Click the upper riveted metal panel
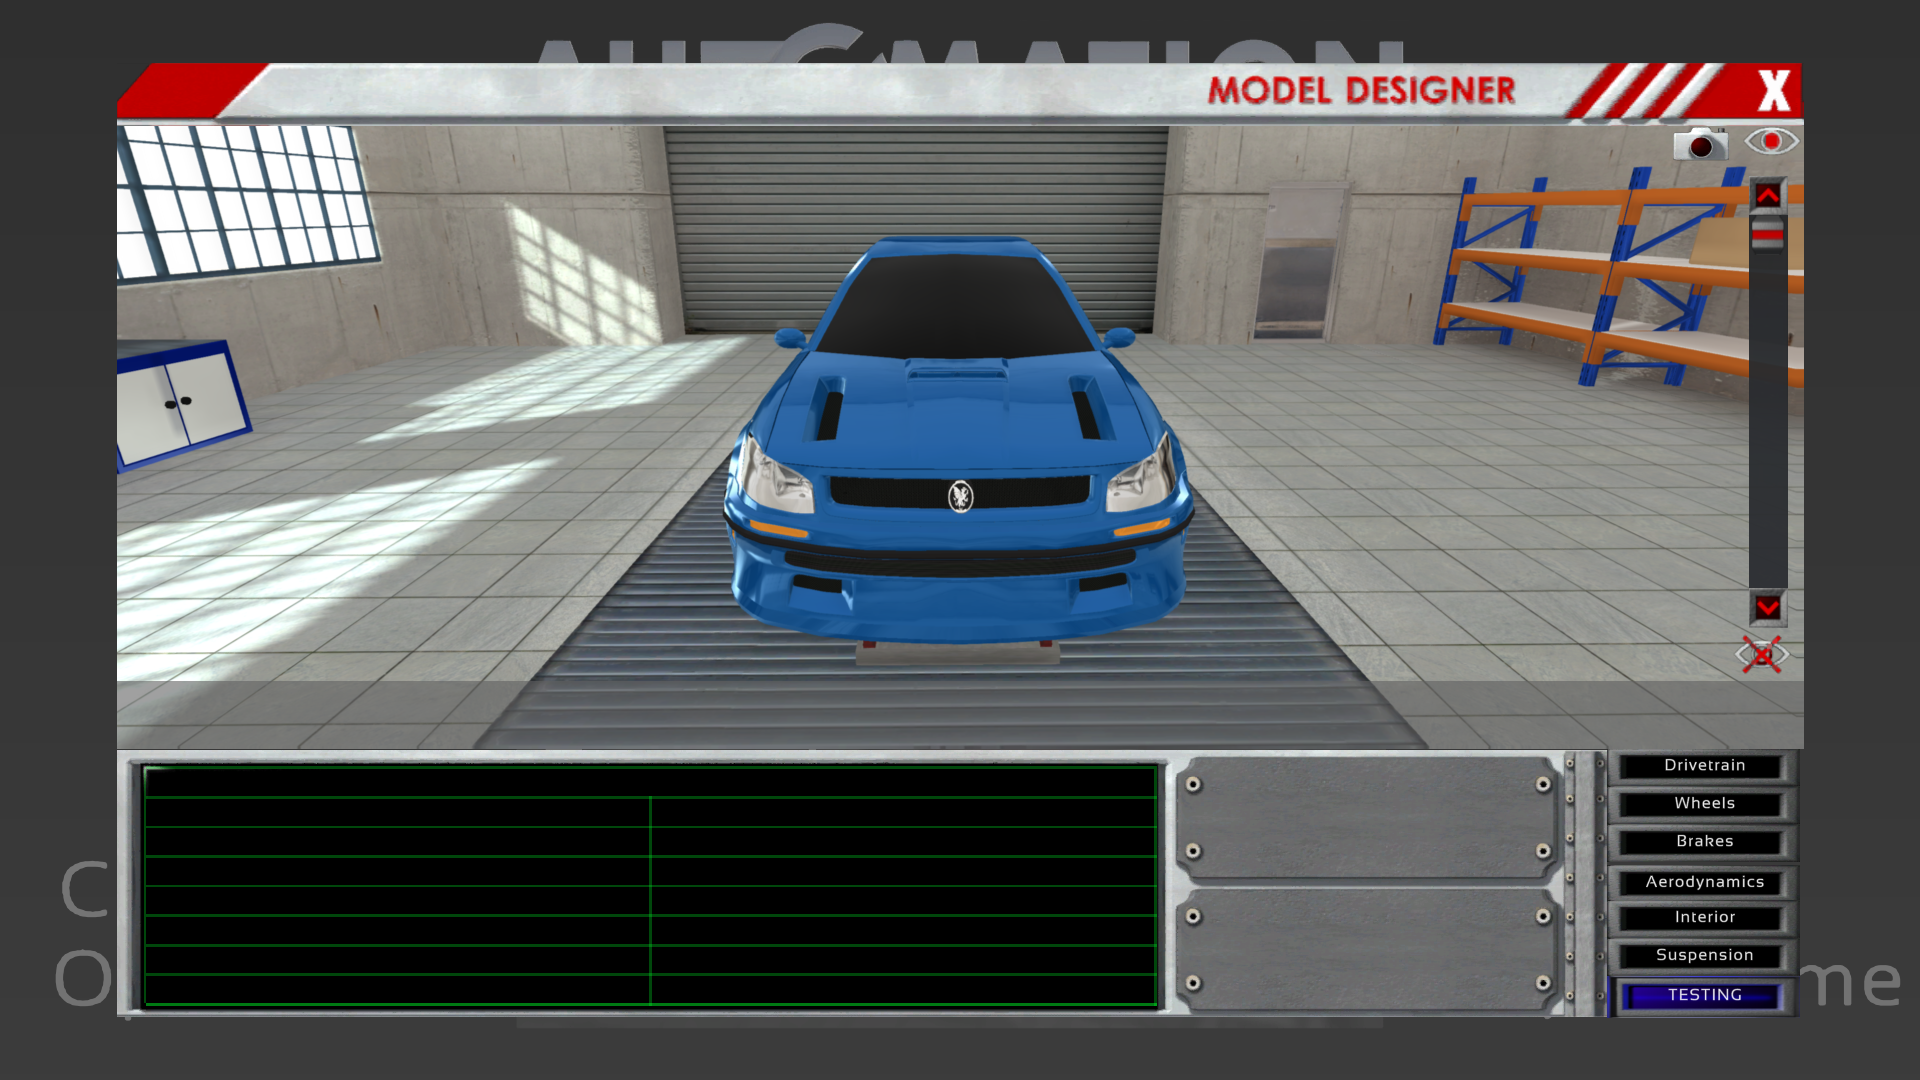Image resolution: width=1920 pixels, height=1080 pixels. [x=1367, y=817]
